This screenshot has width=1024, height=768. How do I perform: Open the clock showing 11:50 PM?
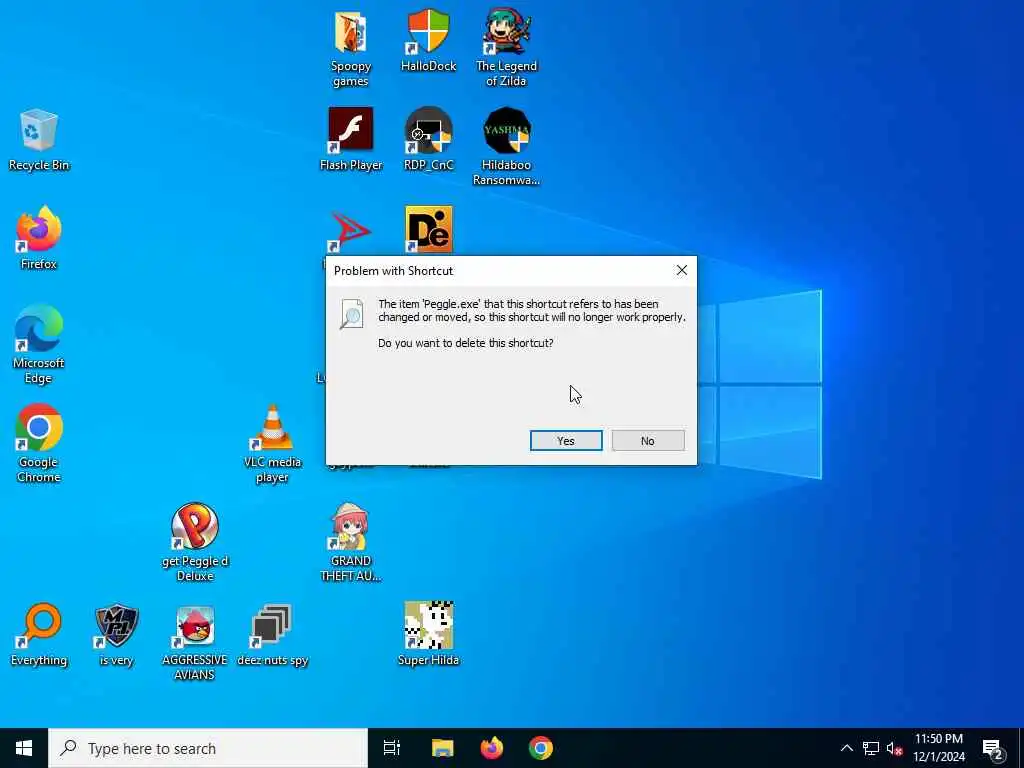coord(938,748)
